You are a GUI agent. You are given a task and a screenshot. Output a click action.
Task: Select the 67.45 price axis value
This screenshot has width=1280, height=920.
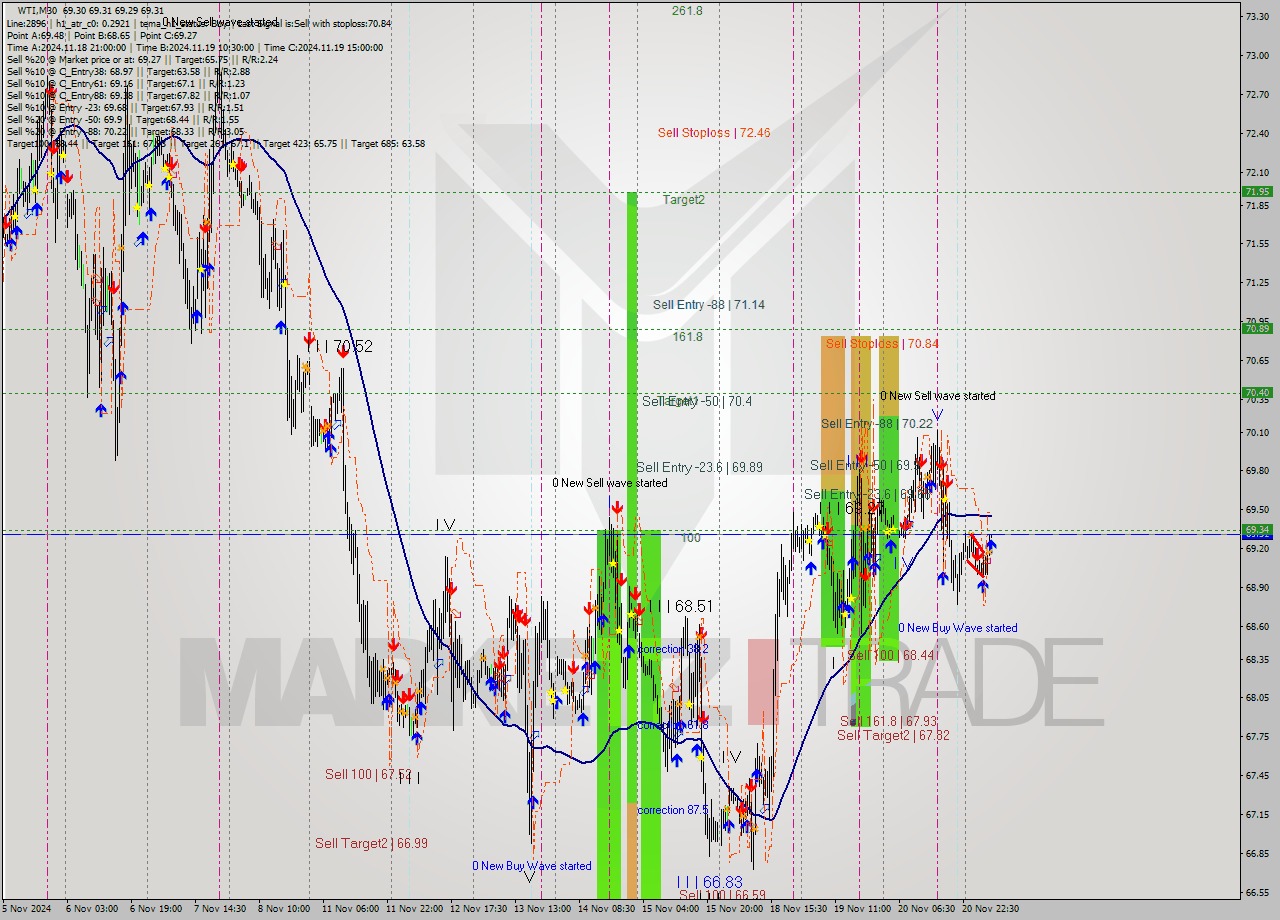[x=1257, y=776]
